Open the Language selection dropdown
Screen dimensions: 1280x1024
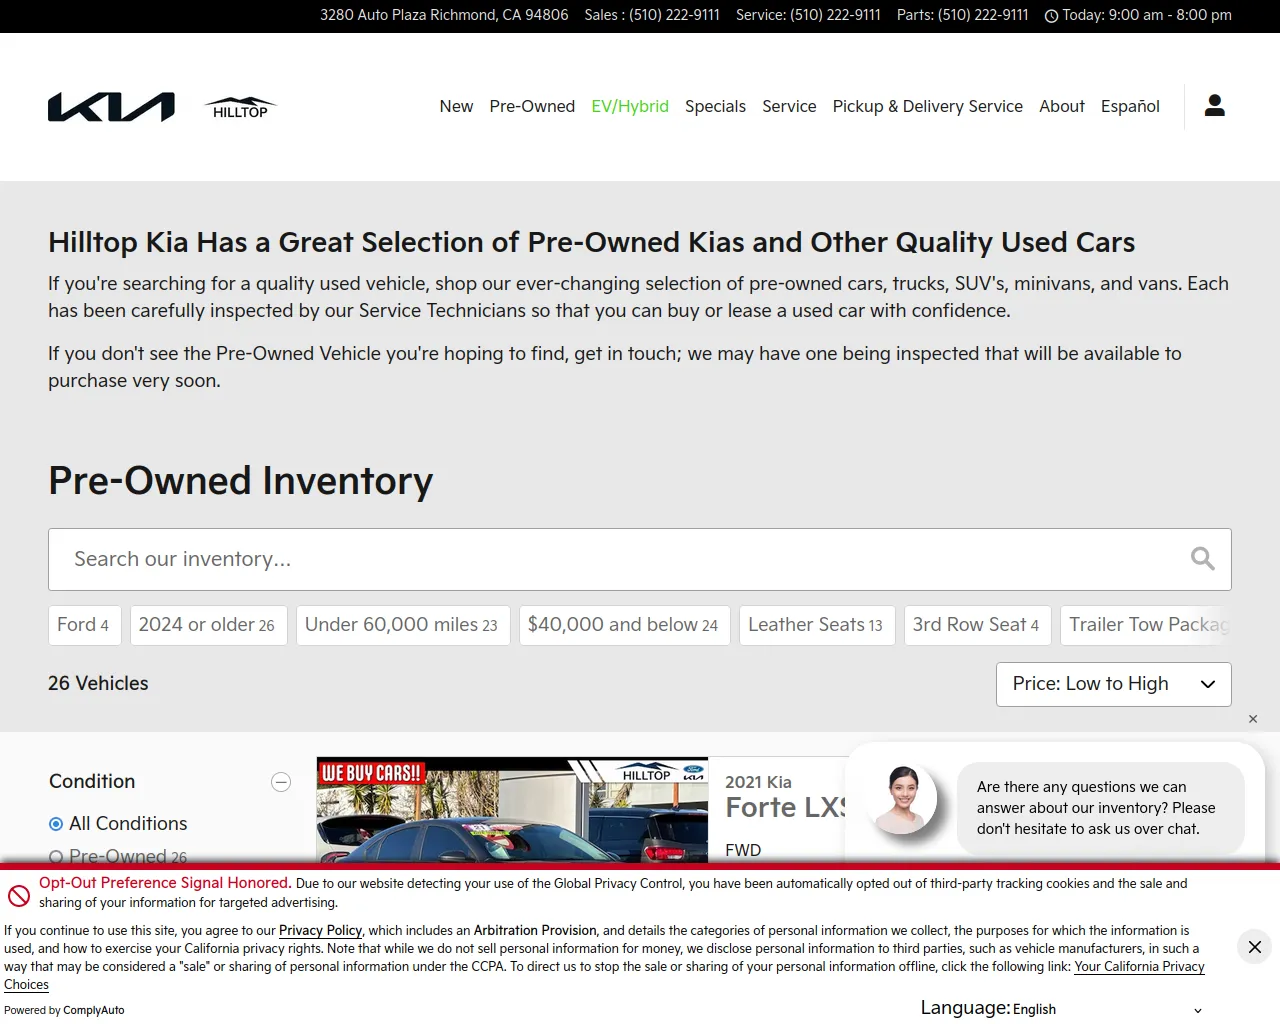click(1107, 1009)
